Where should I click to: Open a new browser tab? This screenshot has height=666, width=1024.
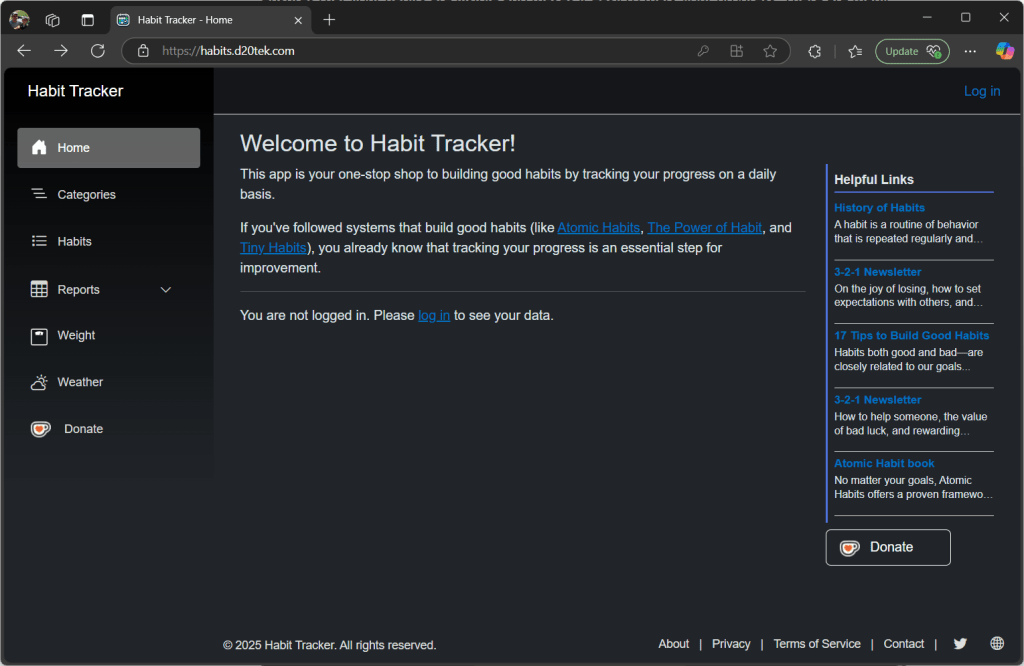[x=330, y=19]
